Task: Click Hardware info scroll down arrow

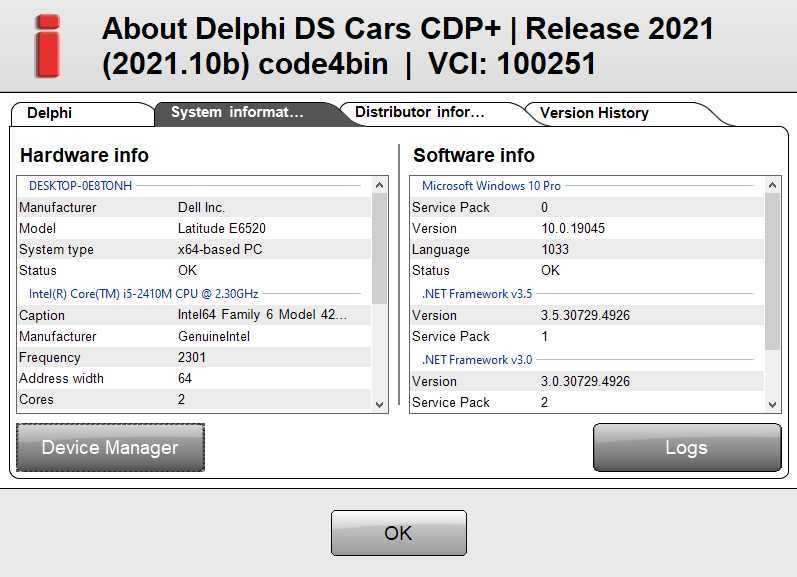Action: [379, 404]
